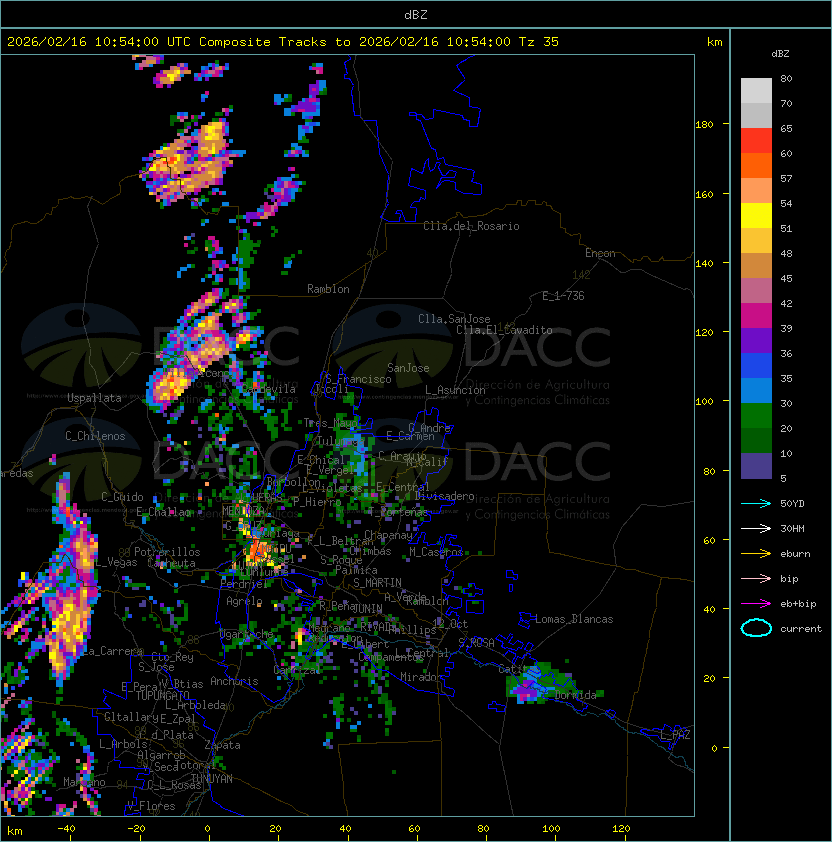Image resolution: width=832 pixels, height=842 pixels.
Task: Click the 'Anchoris' map label
Action: coord(234,681)
